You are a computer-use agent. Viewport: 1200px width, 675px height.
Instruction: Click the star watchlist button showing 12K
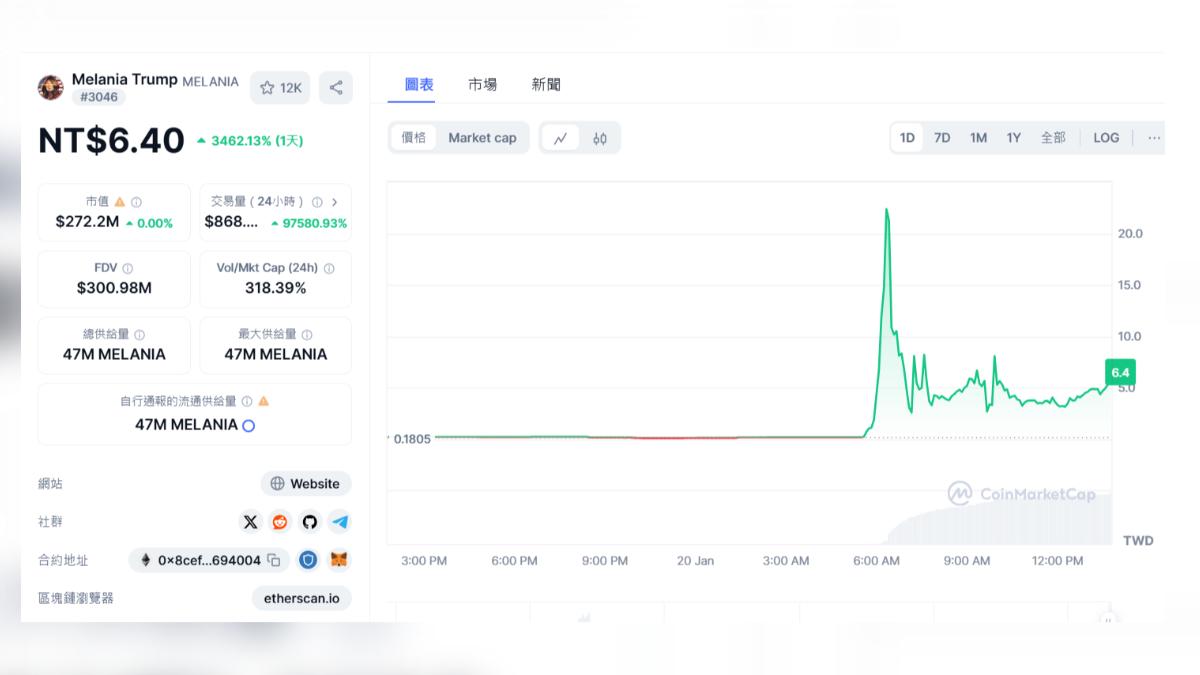coord(280,88)
